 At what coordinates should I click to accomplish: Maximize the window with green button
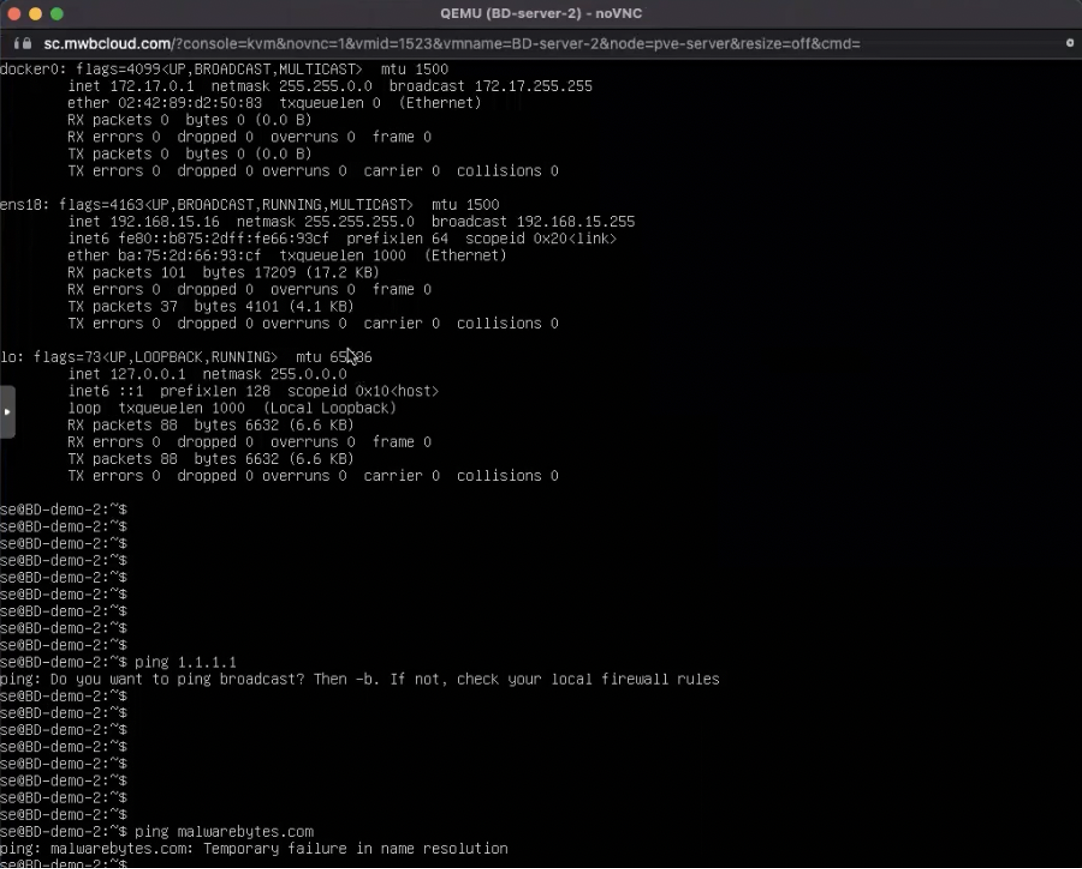(56, 14)
